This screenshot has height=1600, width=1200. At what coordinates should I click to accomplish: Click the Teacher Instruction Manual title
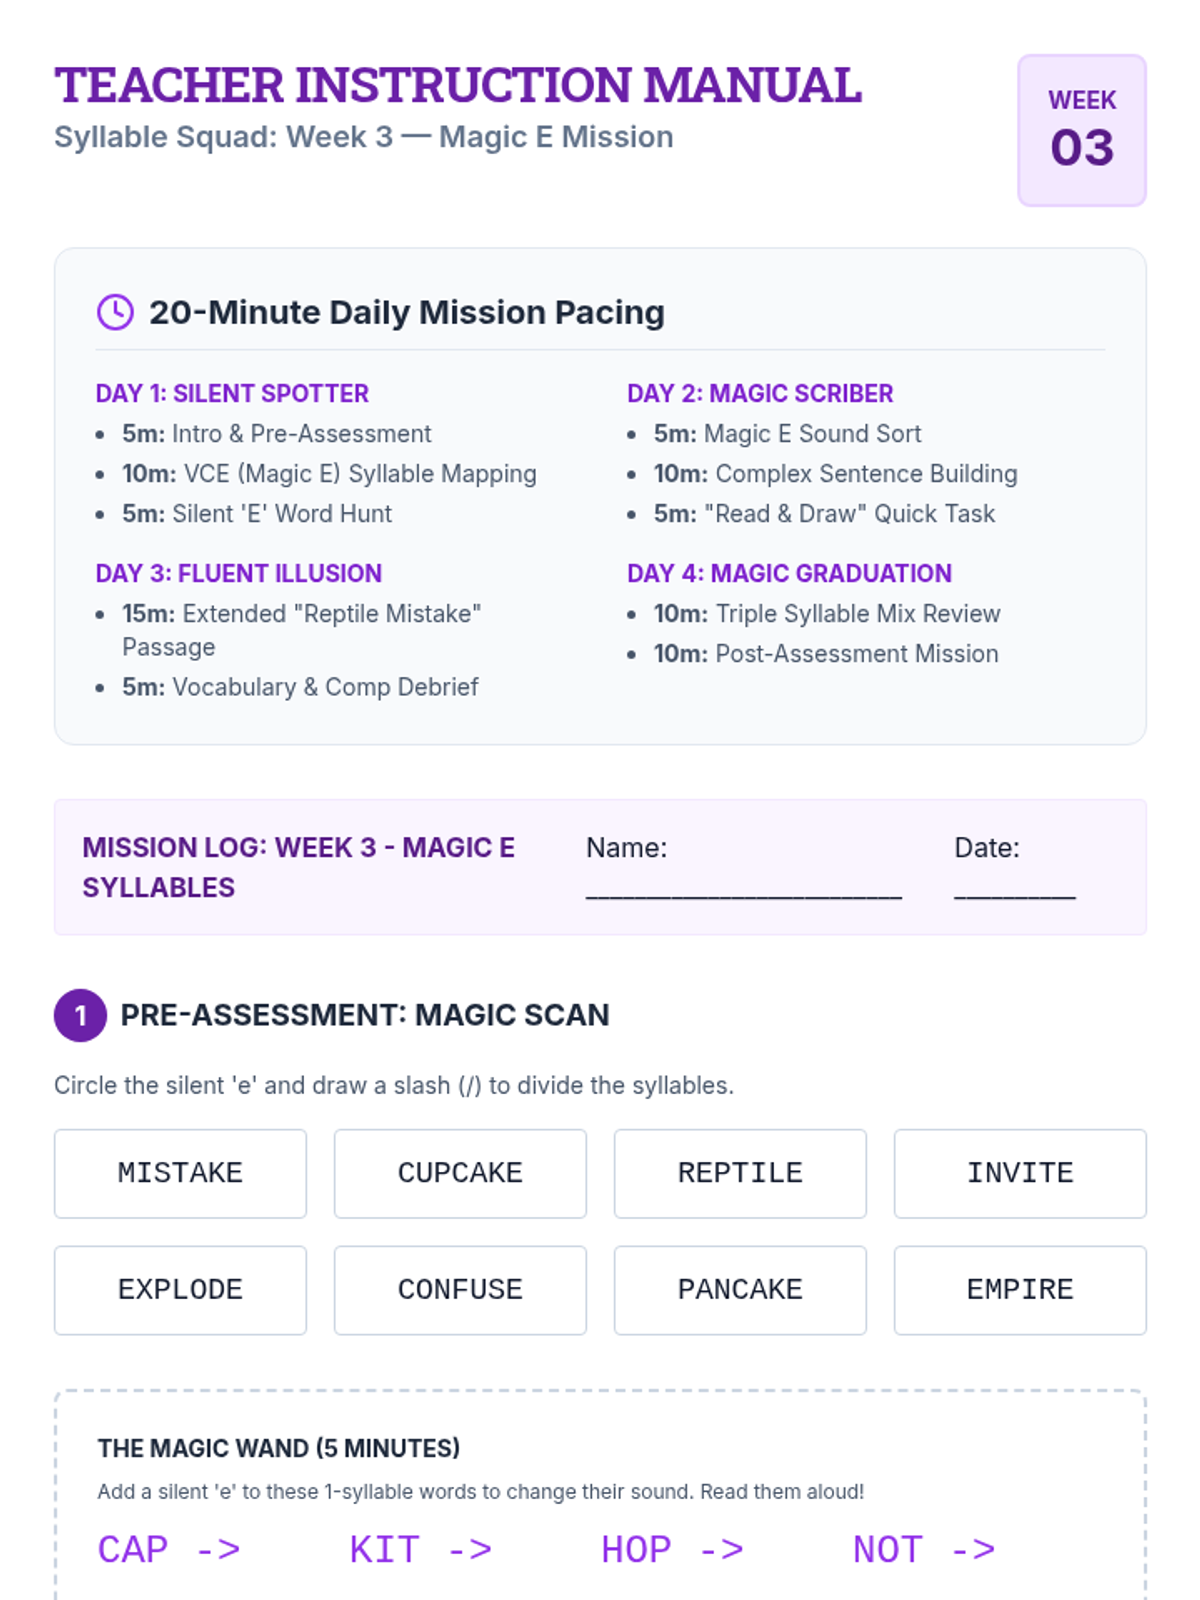point(458,85)
